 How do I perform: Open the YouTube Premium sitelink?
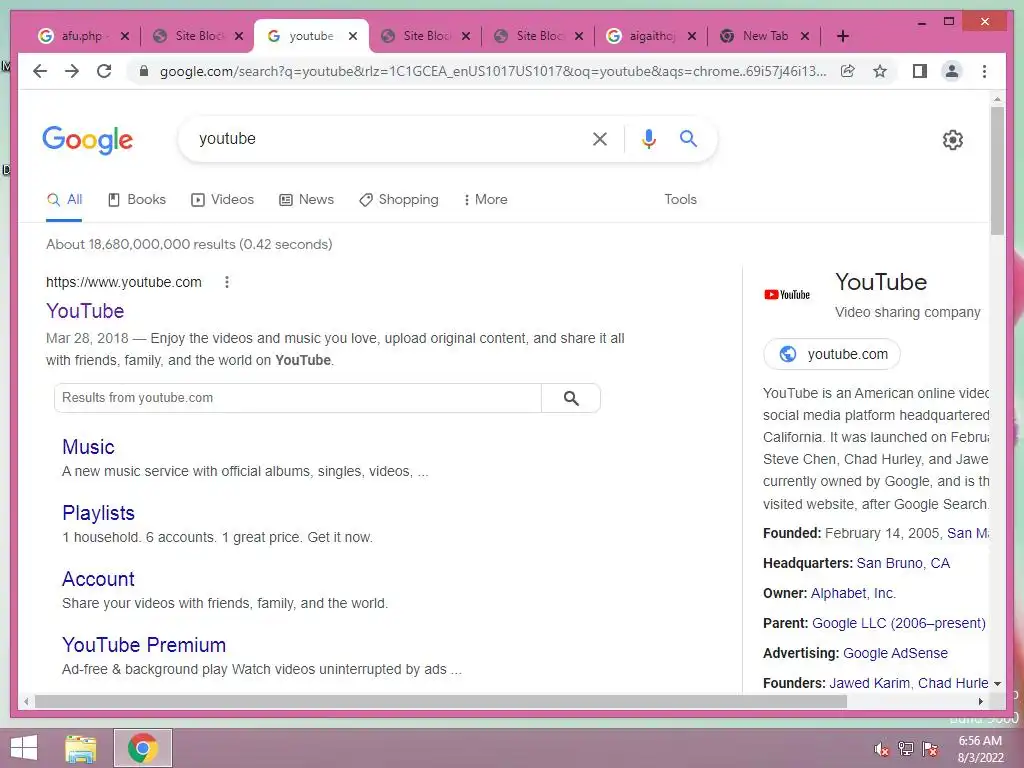[x=144, y=645]
